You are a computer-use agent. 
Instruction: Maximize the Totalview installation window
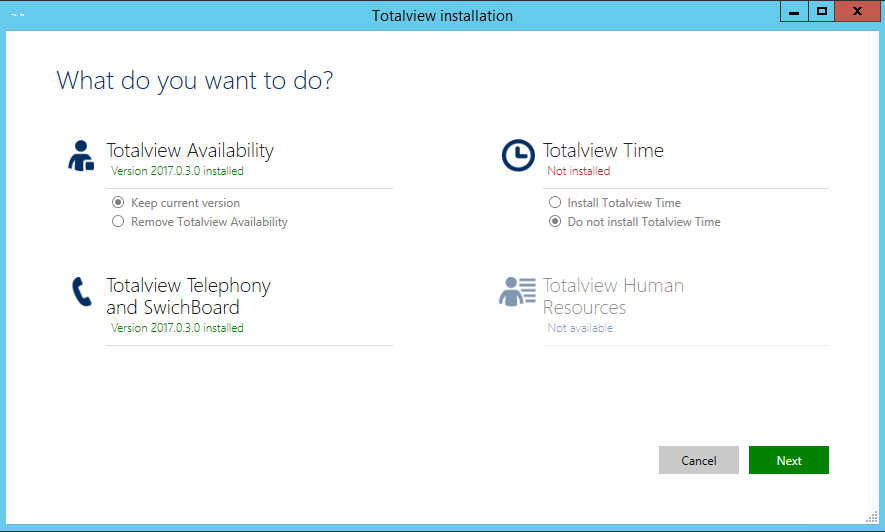(x=822, y=11)
